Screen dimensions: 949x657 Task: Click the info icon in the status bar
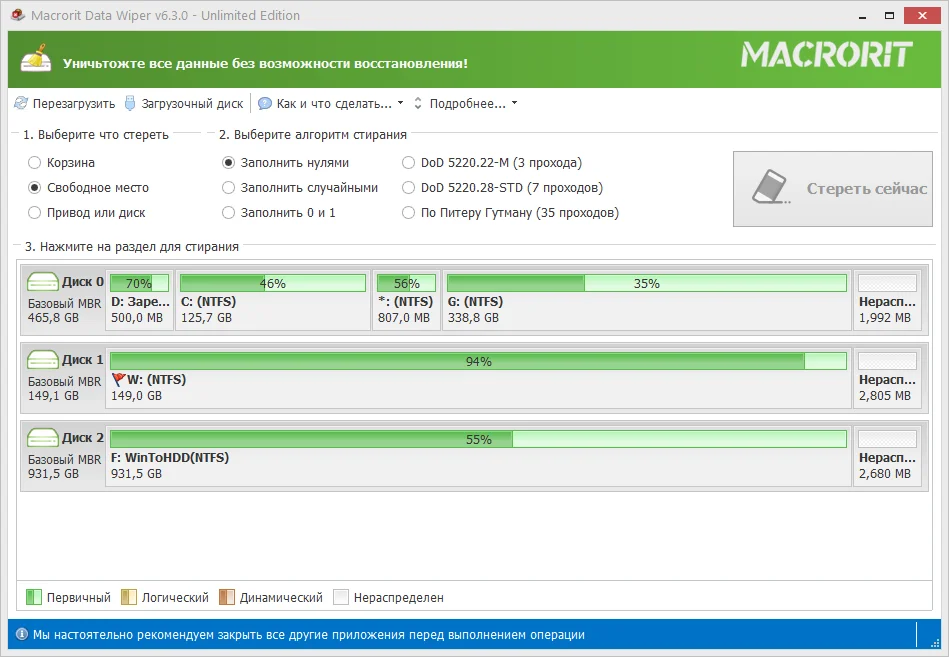[x=22, y=634]
